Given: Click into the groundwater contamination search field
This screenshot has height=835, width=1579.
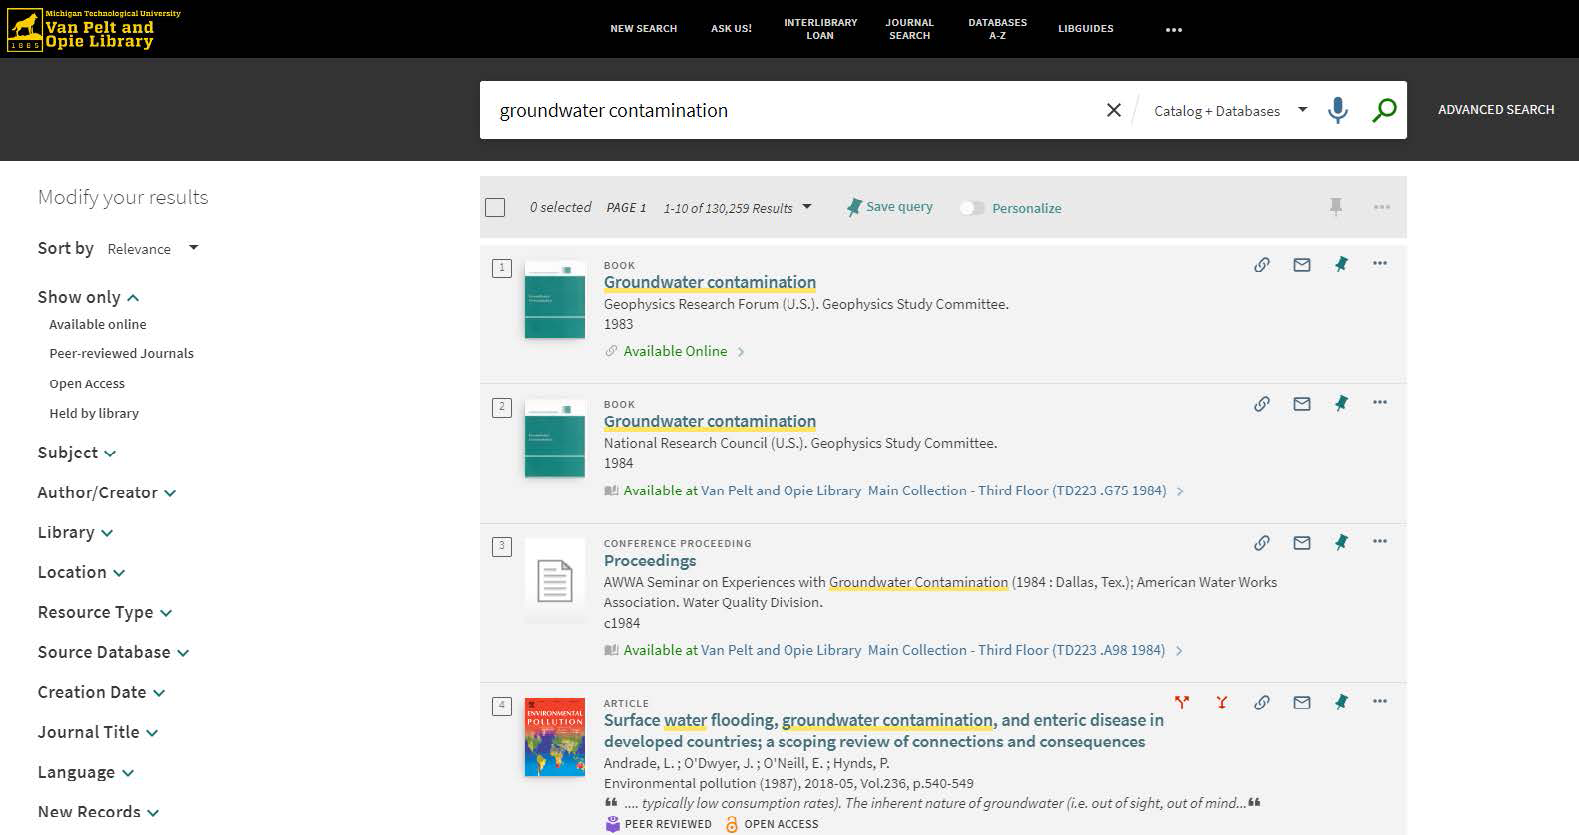Looking at the screenshot, I should tap(790, 110).
